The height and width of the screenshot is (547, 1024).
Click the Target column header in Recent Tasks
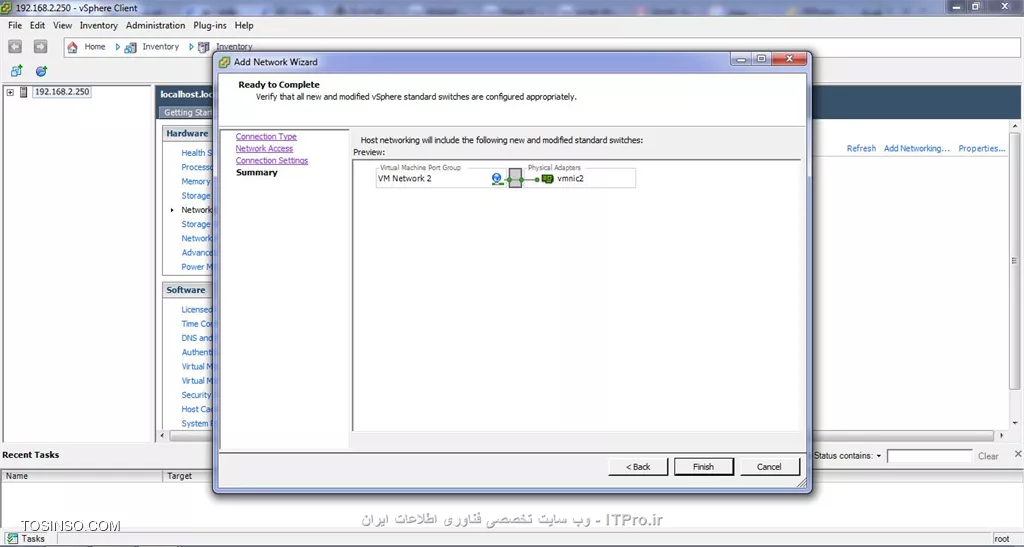188,476
